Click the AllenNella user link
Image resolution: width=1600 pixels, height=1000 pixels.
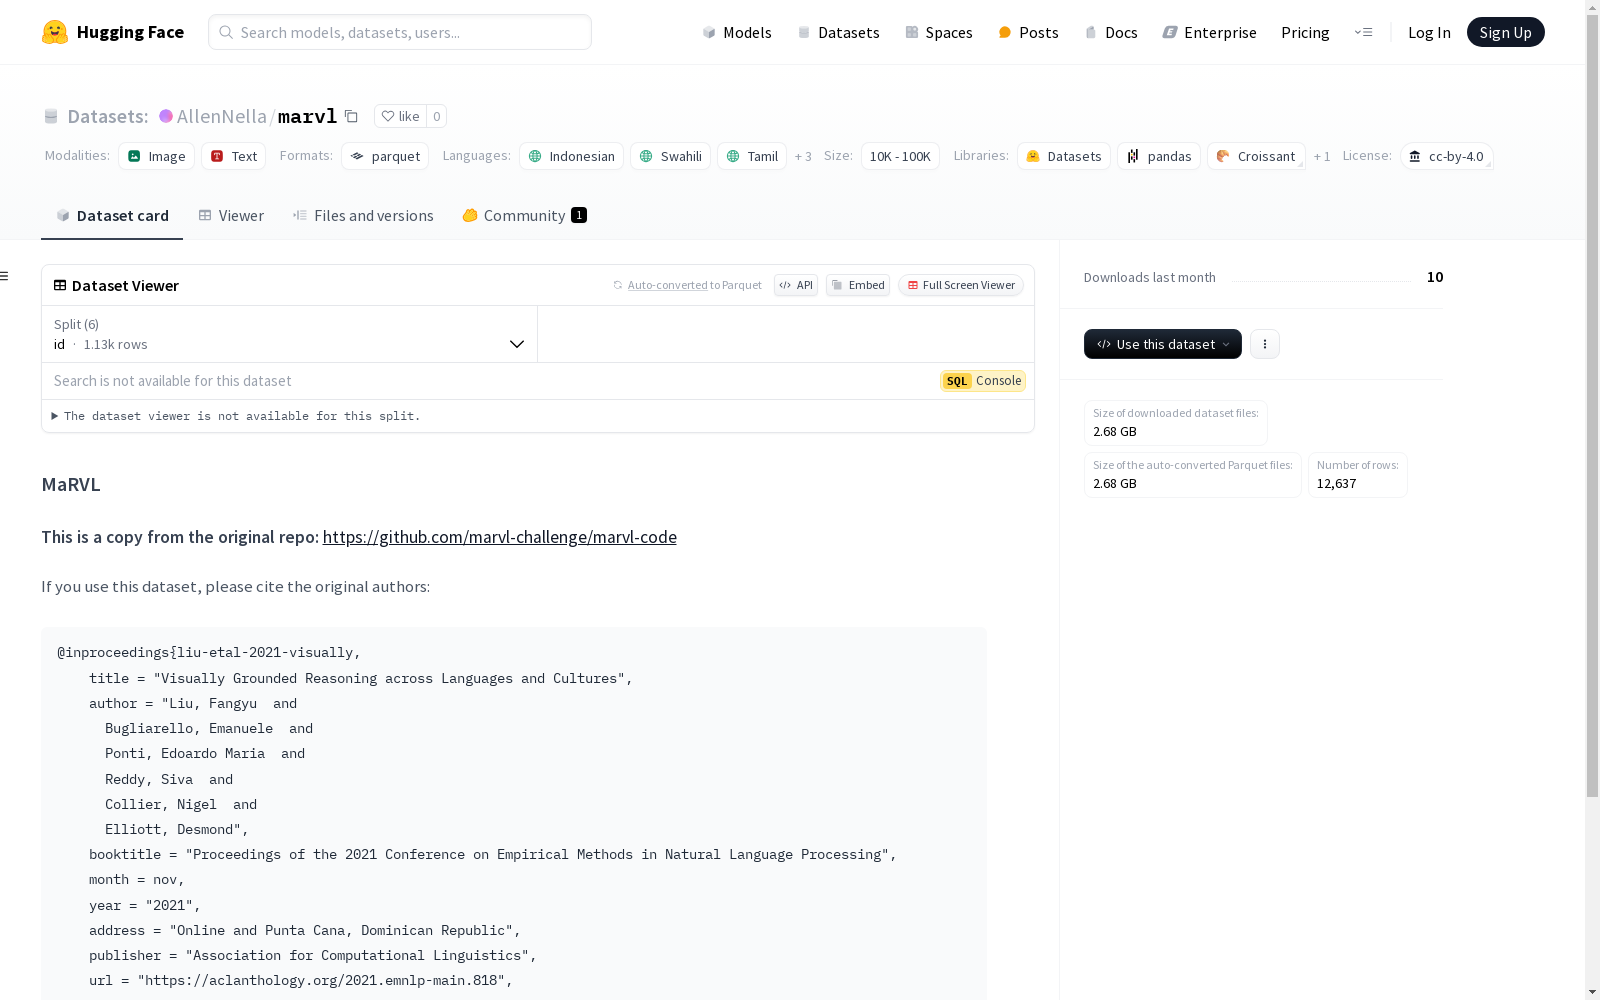coord(222,116)
